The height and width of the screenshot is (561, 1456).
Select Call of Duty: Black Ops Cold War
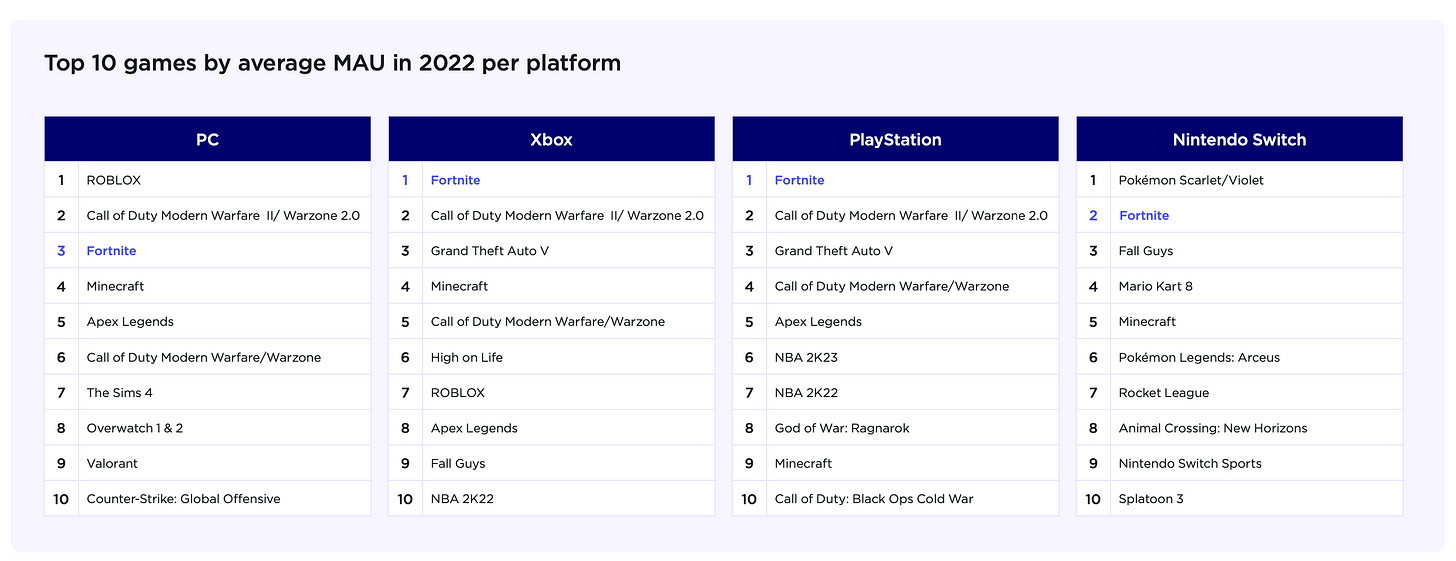873,499
